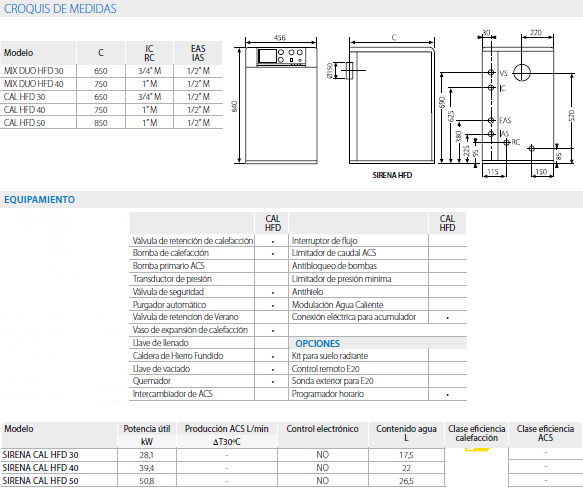Click the side view boiler drawing

(x=392, y=106)
